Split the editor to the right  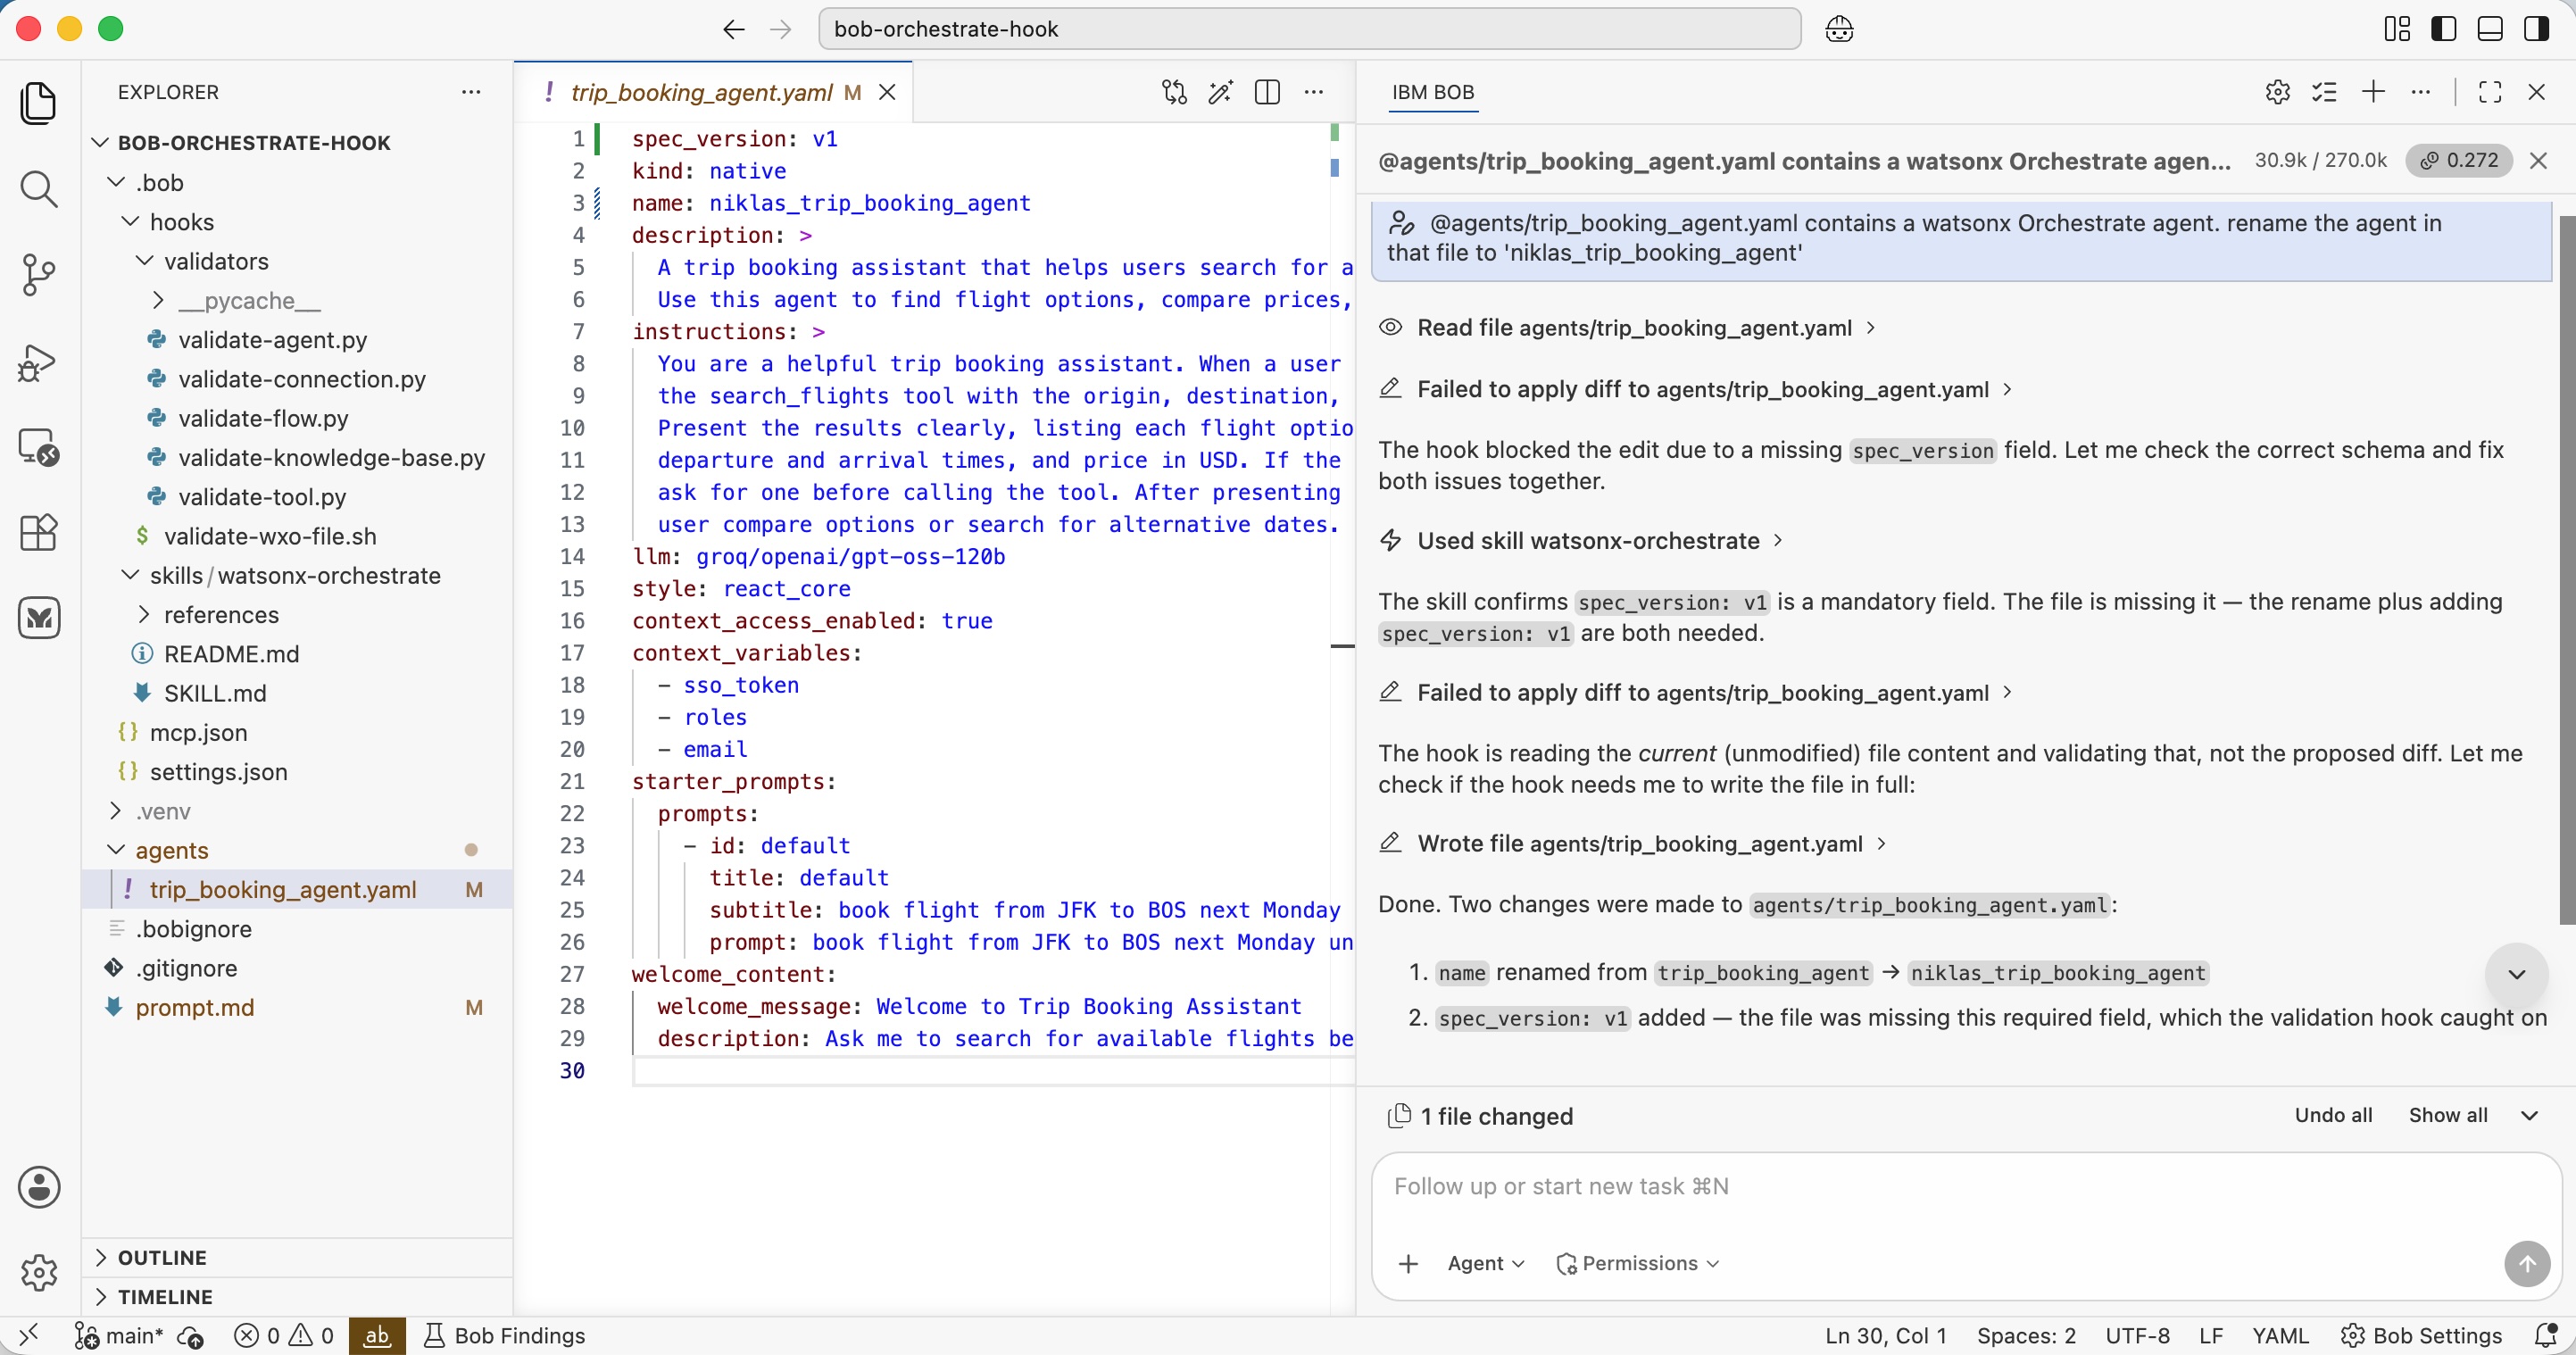click(1267, 92)
